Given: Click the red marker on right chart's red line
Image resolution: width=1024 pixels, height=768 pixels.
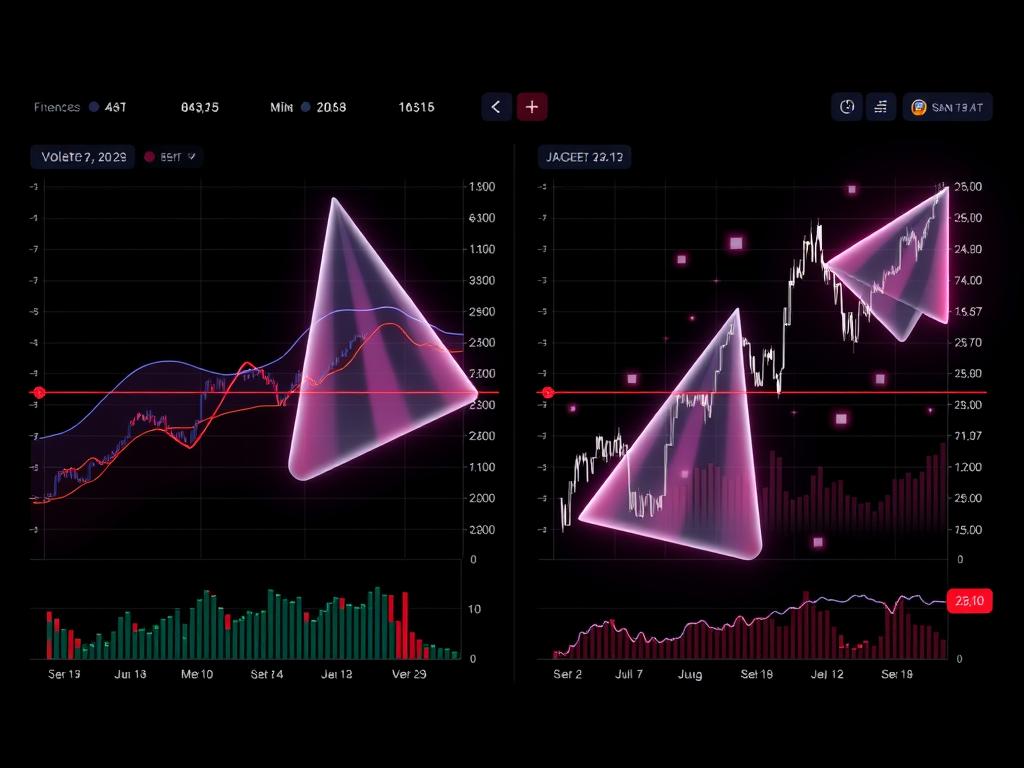Looking at the screenshot, I should 548,392.
